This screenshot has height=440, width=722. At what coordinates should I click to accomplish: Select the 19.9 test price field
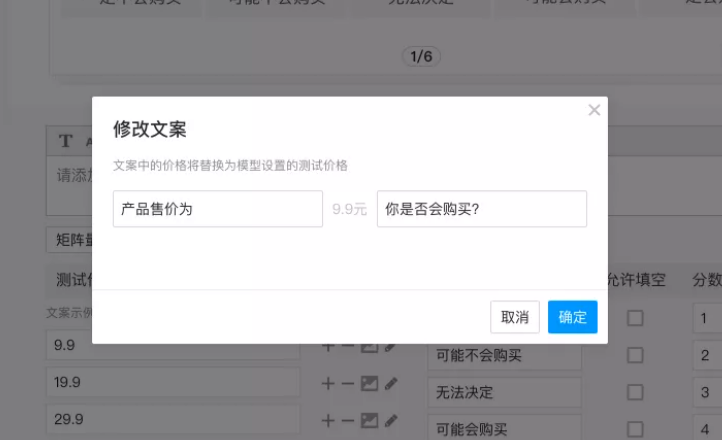click(172, 383)
